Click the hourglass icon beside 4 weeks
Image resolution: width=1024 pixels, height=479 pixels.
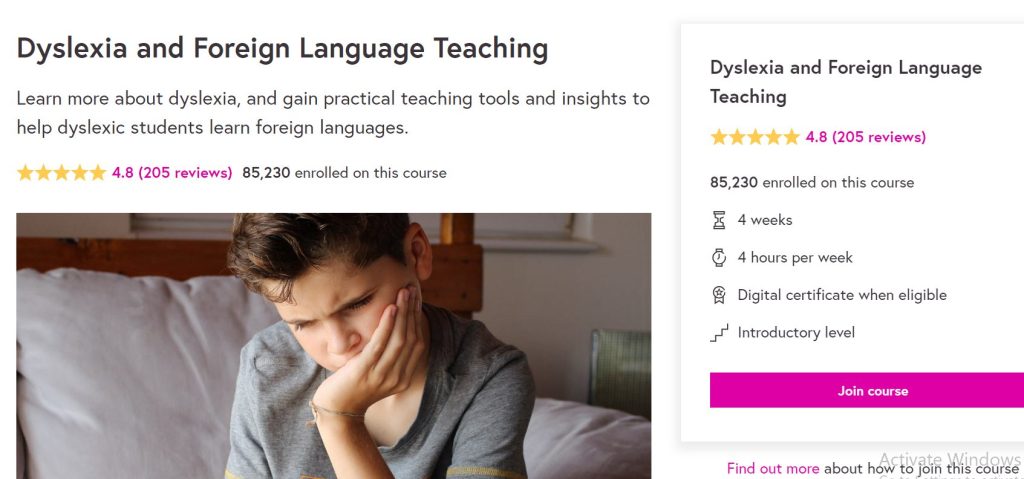pos(718,220)
